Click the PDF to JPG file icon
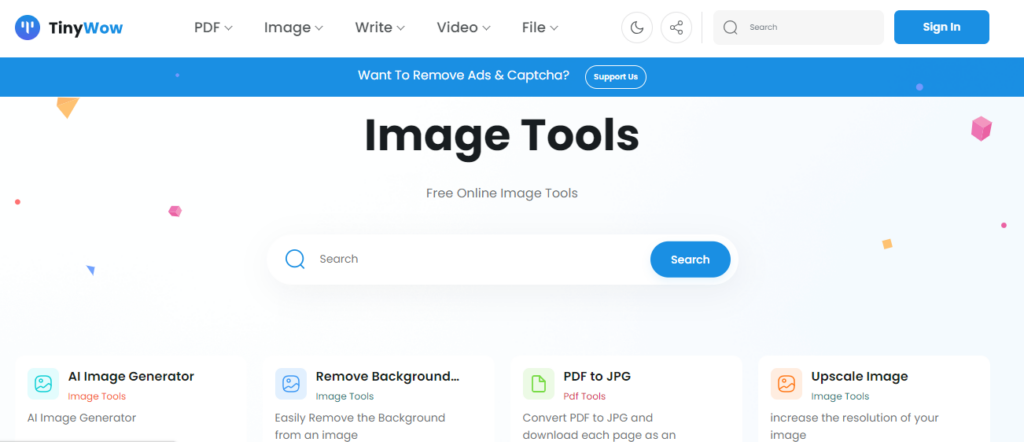This screenshot has width=1024, height=442. click(538, 383)
